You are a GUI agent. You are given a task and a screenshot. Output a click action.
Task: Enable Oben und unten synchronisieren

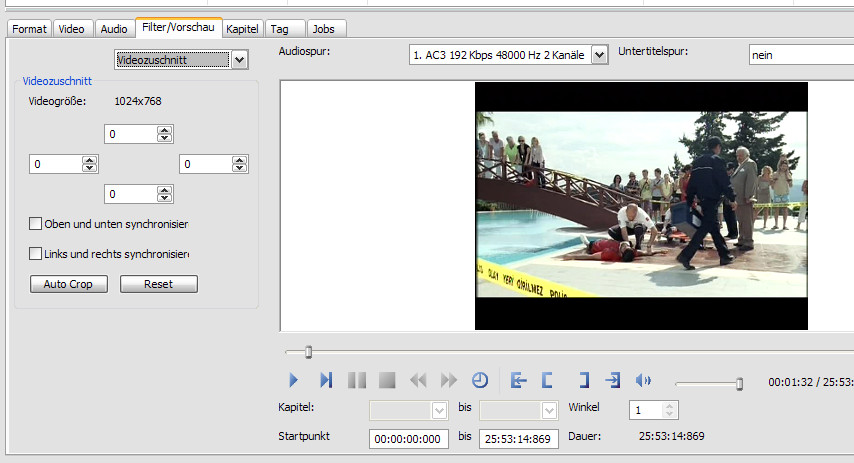click(35, 224)
